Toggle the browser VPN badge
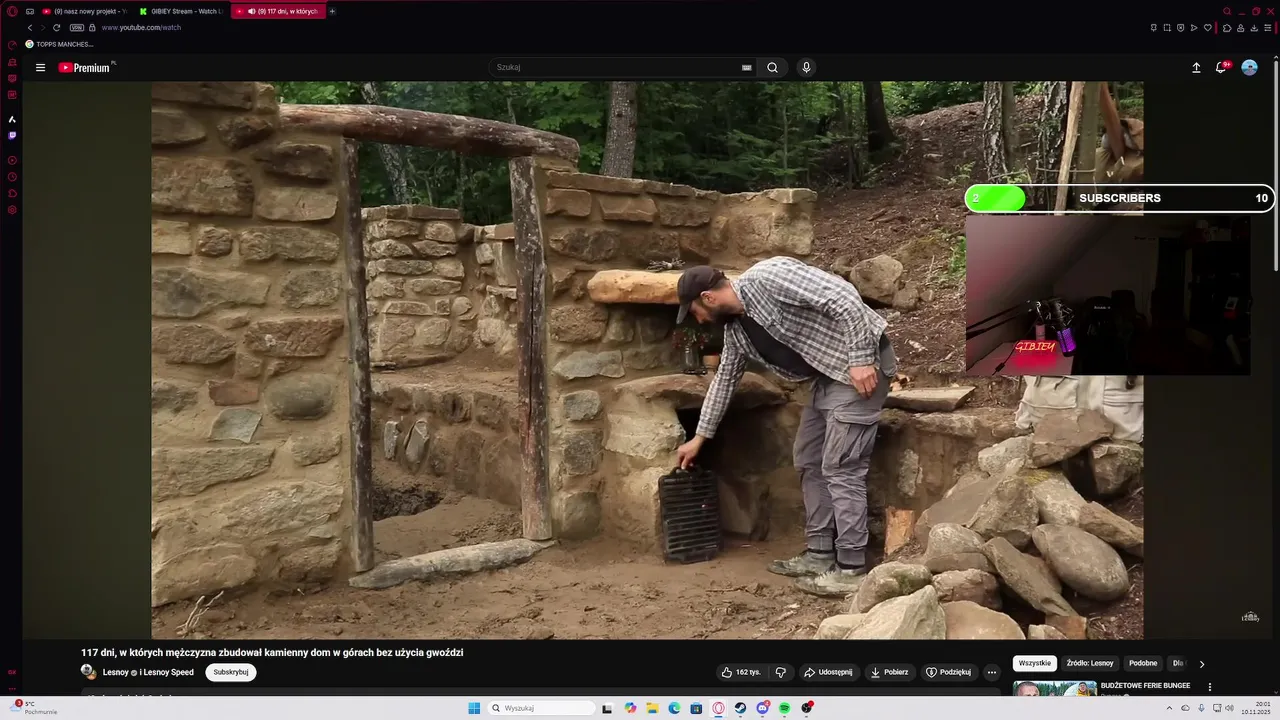This screenshot has width=1280, height=720. 77,27
